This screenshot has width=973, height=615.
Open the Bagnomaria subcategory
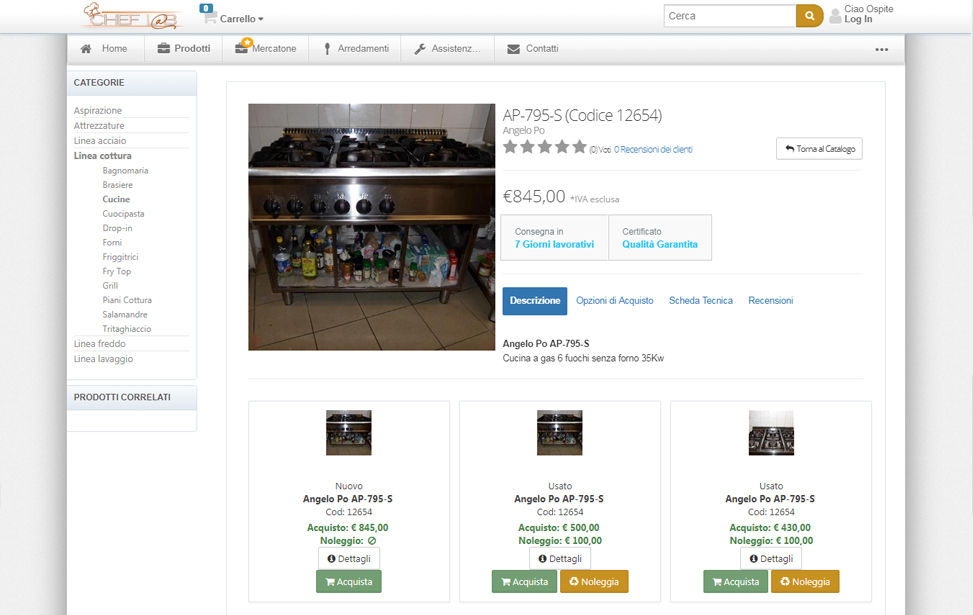pyautogui.click(x=125, y=171)
